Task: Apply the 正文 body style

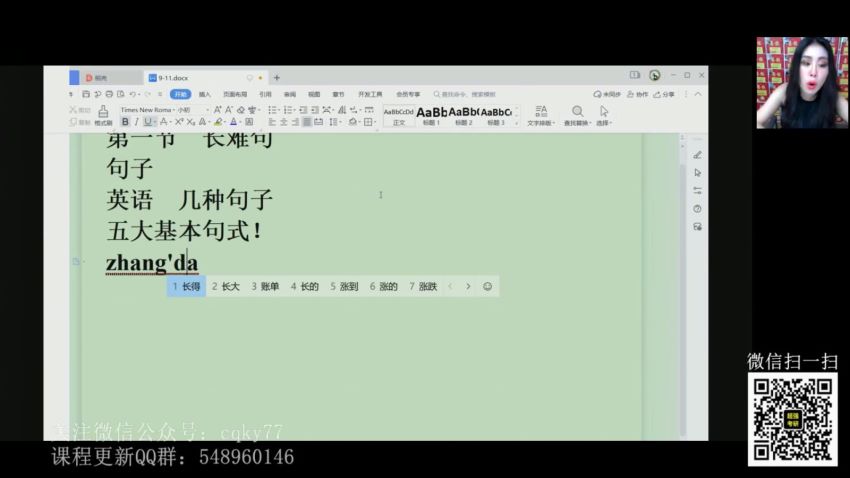Action: click(x=398, y=116)
